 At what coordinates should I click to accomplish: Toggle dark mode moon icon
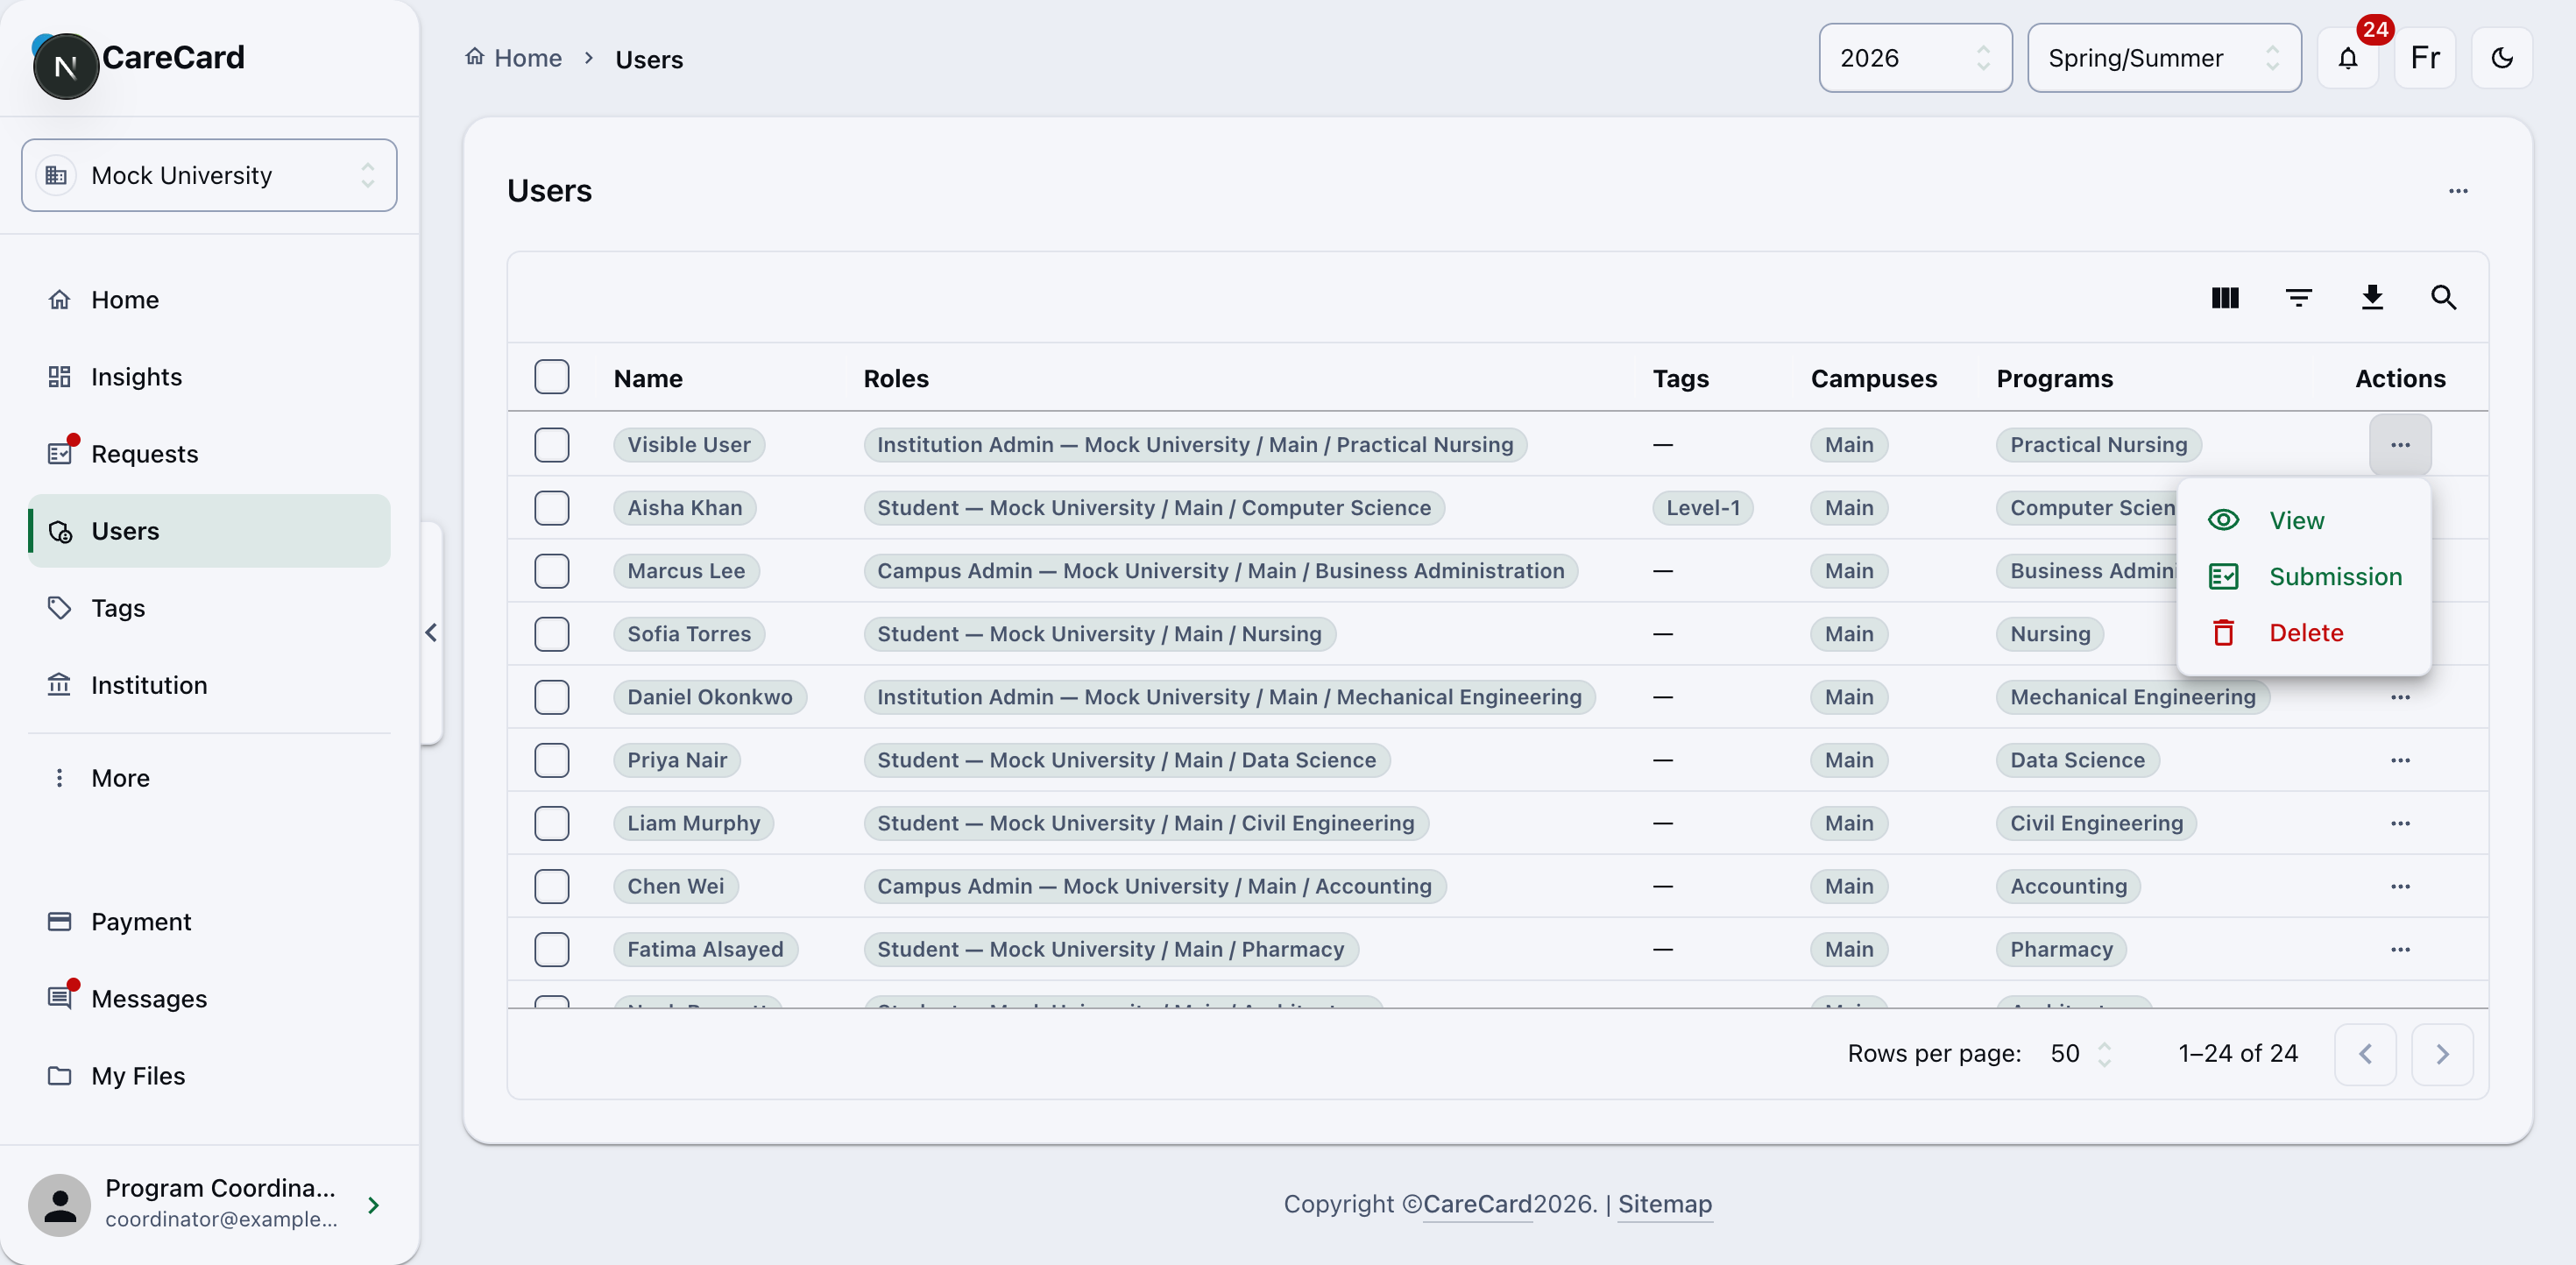(x=2502, y=58)
